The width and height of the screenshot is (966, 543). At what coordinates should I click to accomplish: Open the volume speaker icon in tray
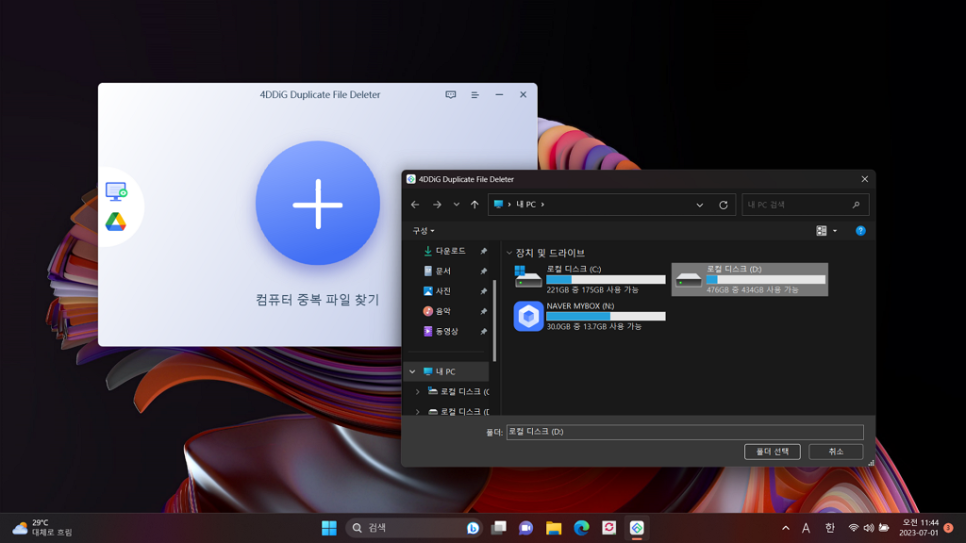coord(869,528)
